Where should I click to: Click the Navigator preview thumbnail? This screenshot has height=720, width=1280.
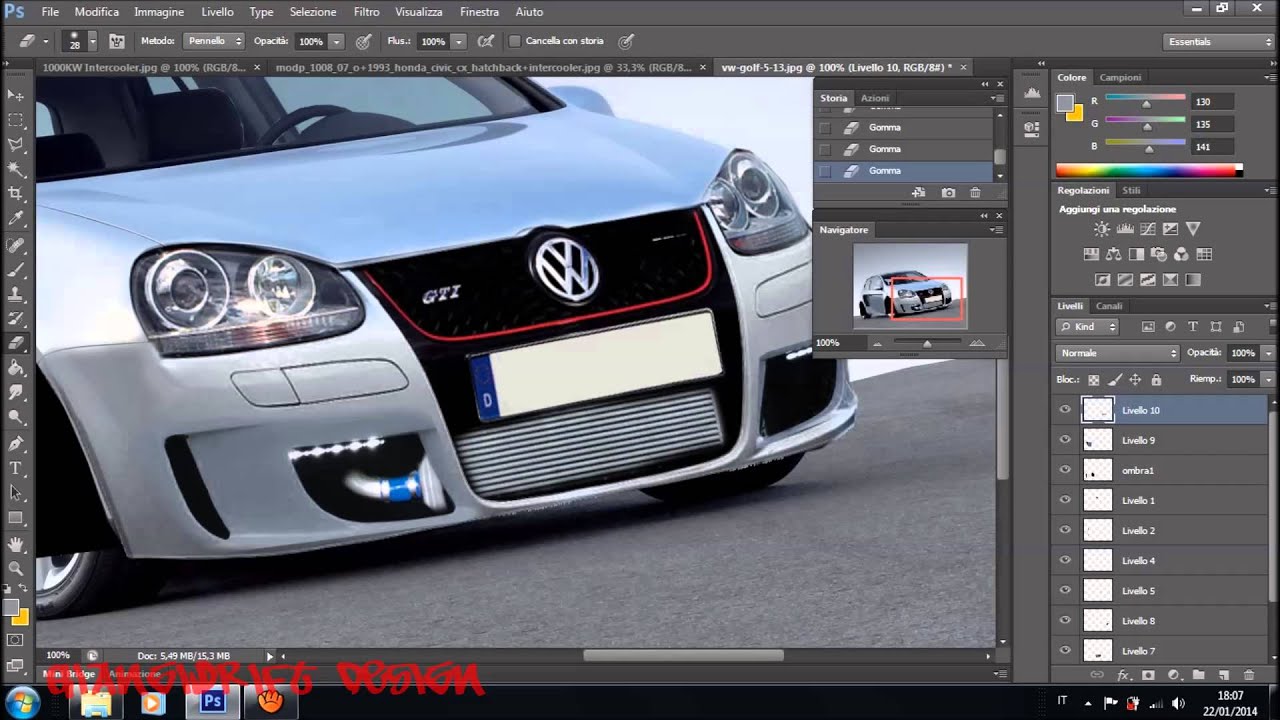(x=910, y=287)
